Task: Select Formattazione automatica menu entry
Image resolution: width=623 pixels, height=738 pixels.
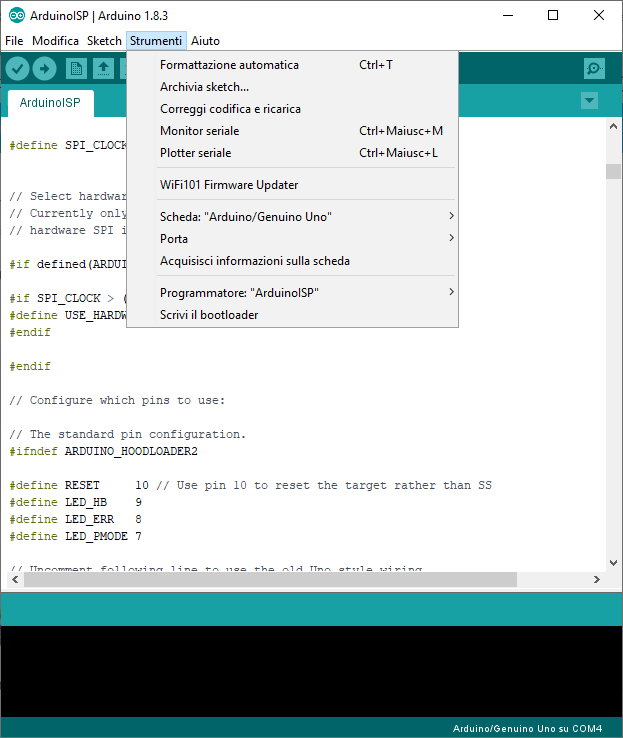Action: [x=292, y=65]
